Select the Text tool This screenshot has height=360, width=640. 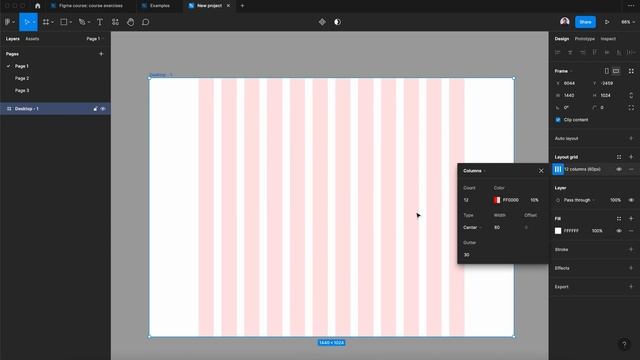100,22
